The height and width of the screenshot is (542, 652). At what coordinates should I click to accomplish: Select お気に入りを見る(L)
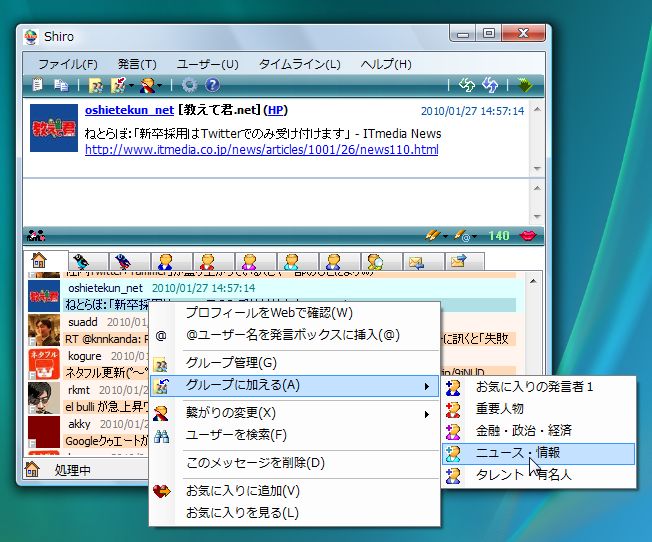click(x=294, y=513)
